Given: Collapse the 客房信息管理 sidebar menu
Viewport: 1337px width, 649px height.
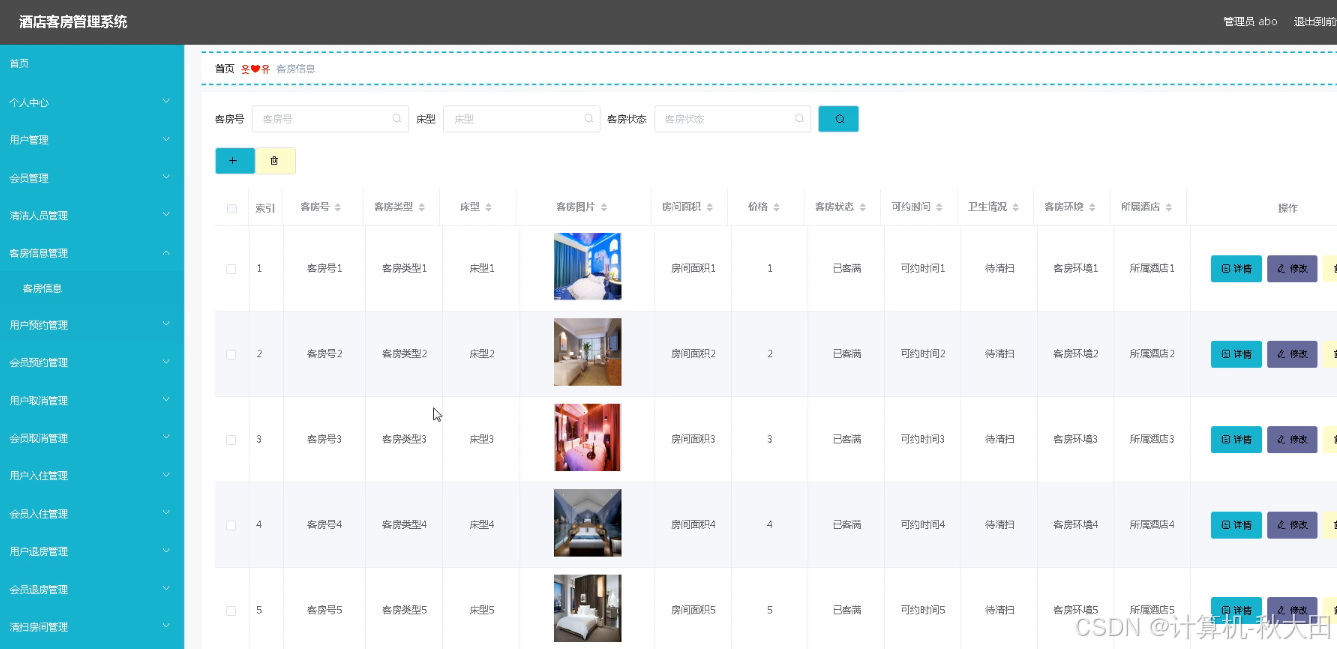Looking at the screenshot, I should (x=92, y=253).
